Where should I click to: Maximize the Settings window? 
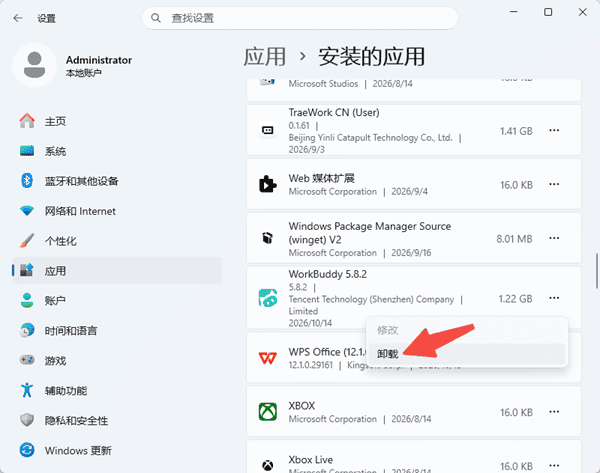[x=548, y=12]
